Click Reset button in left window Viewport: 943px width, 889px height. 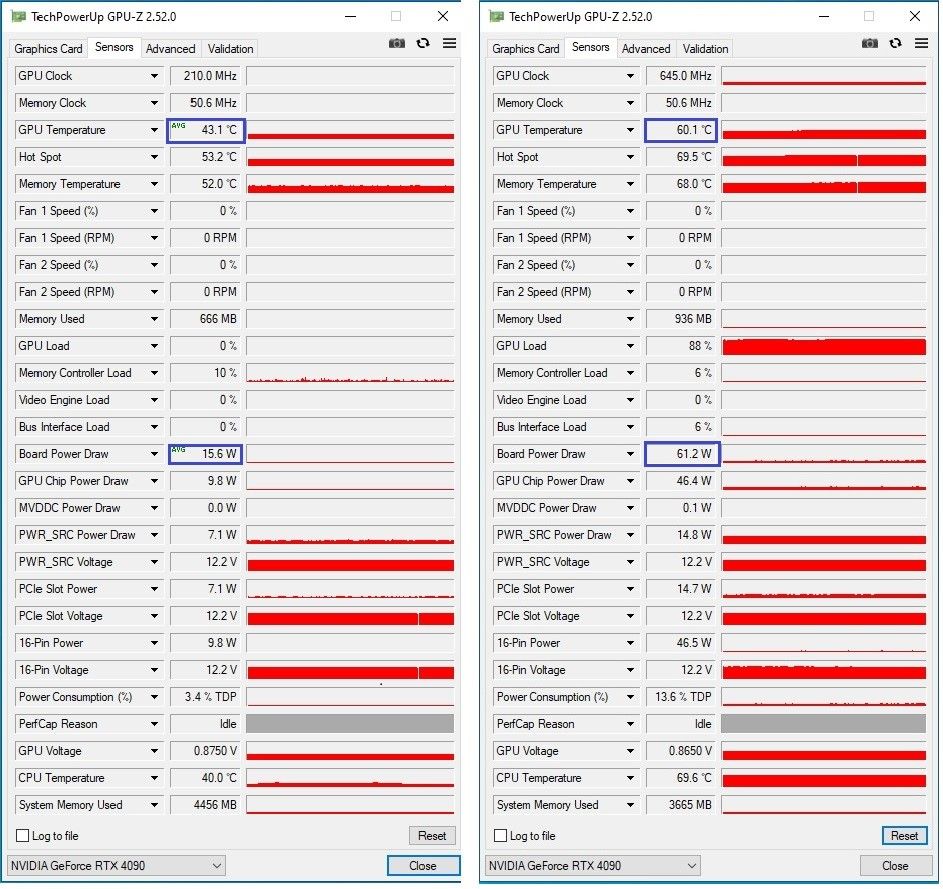click(432, 836)
